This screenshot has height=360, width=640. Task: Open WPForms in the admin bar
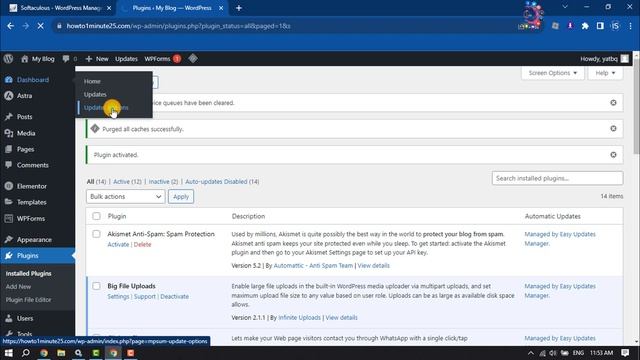click(162, 59)
